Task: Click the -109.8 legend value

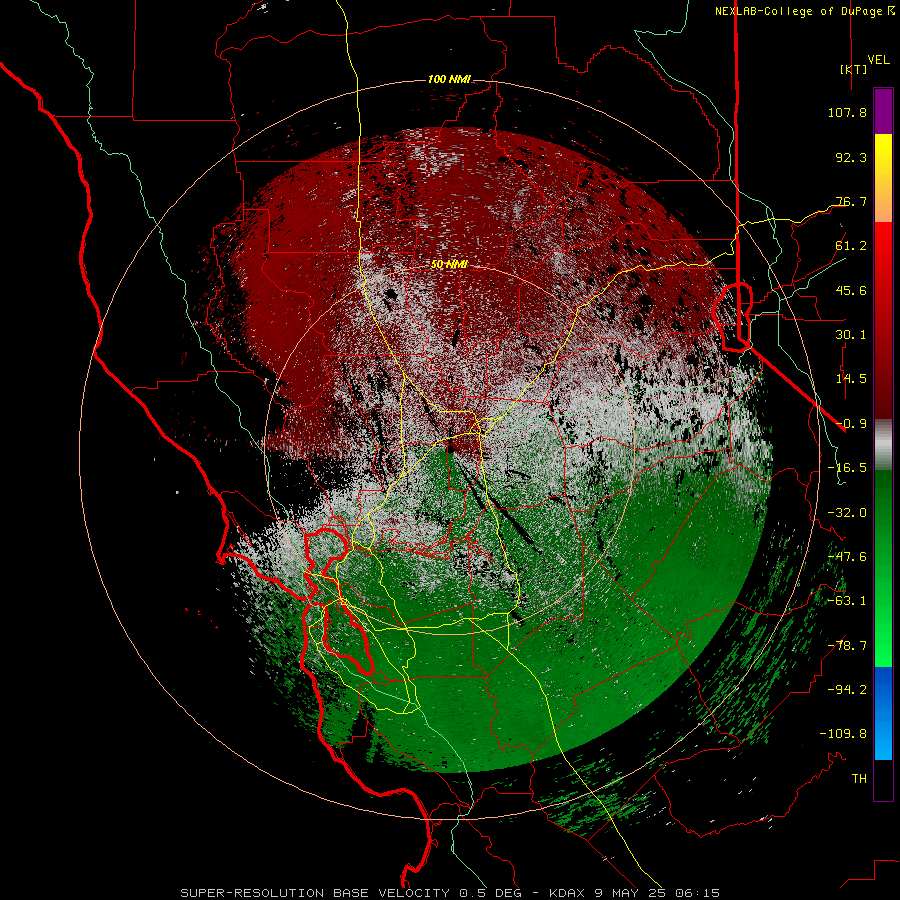Action: coord(843,734)
